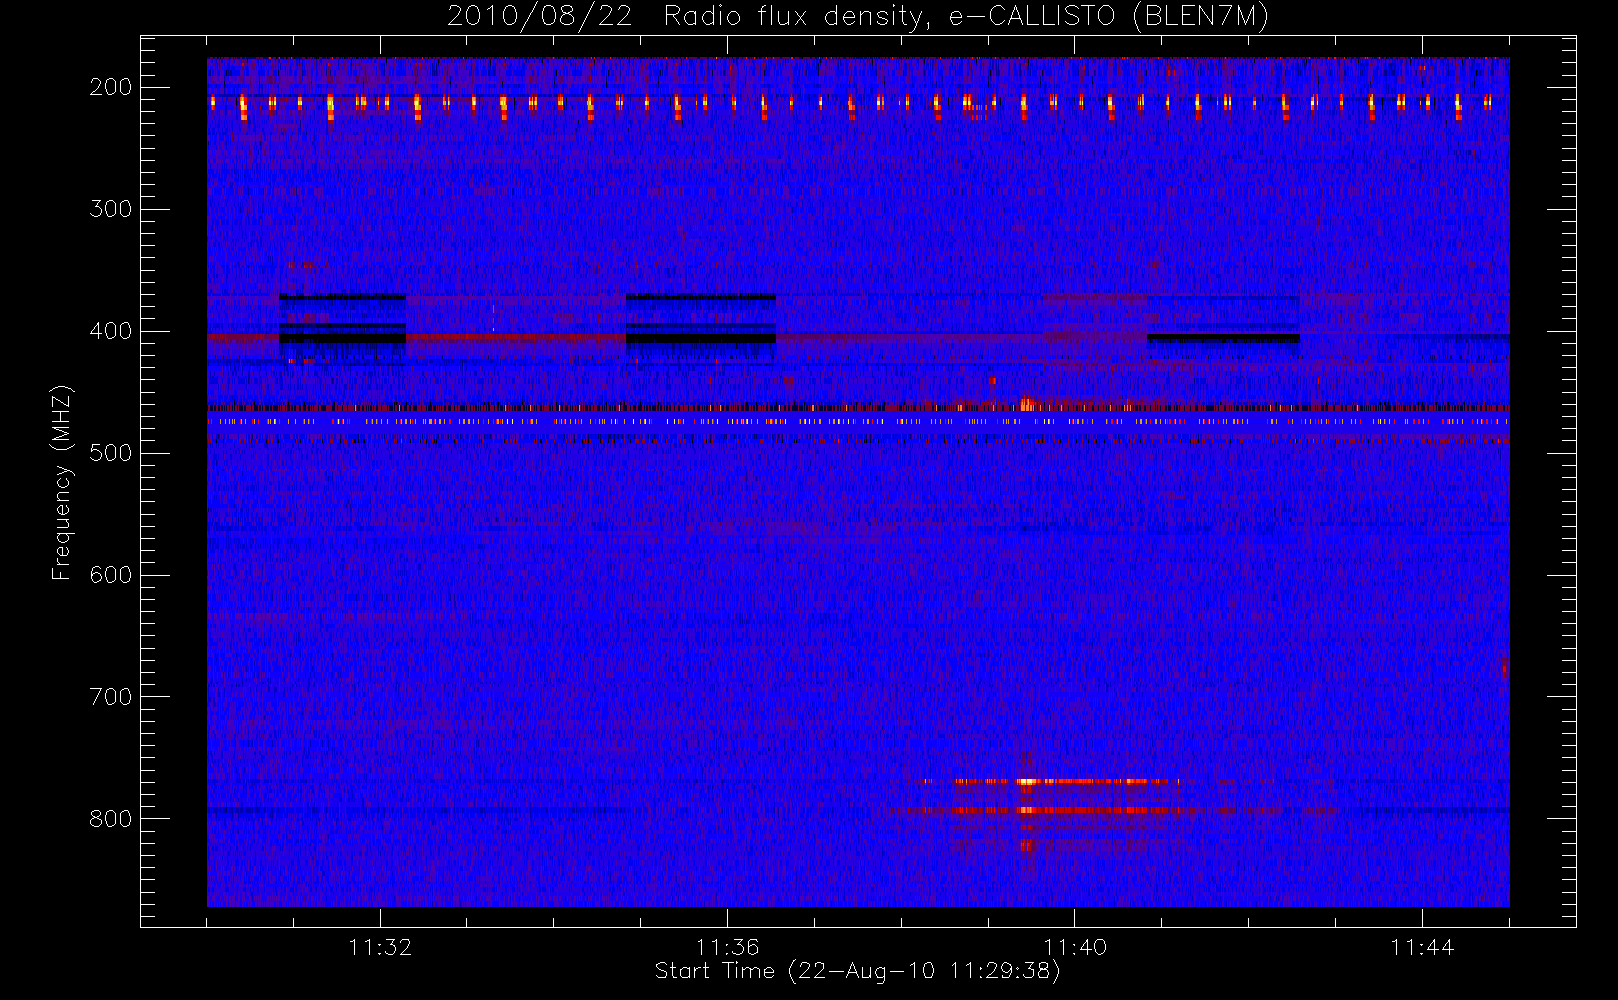Viewport: 1618px width, 1000px height.
Task: Click the 11:40 time tick label
Action: 1075,947
